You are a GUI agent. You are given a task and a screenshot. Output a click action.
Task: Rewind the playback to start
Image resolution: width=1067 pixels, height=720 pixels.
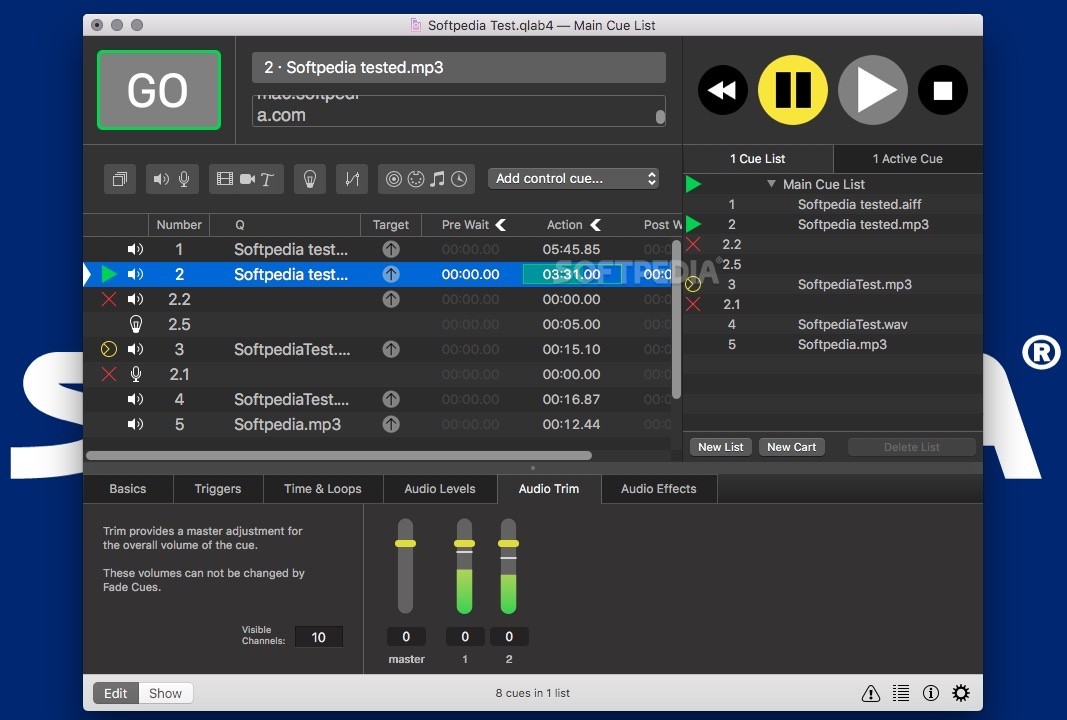[x=723, y=90]
